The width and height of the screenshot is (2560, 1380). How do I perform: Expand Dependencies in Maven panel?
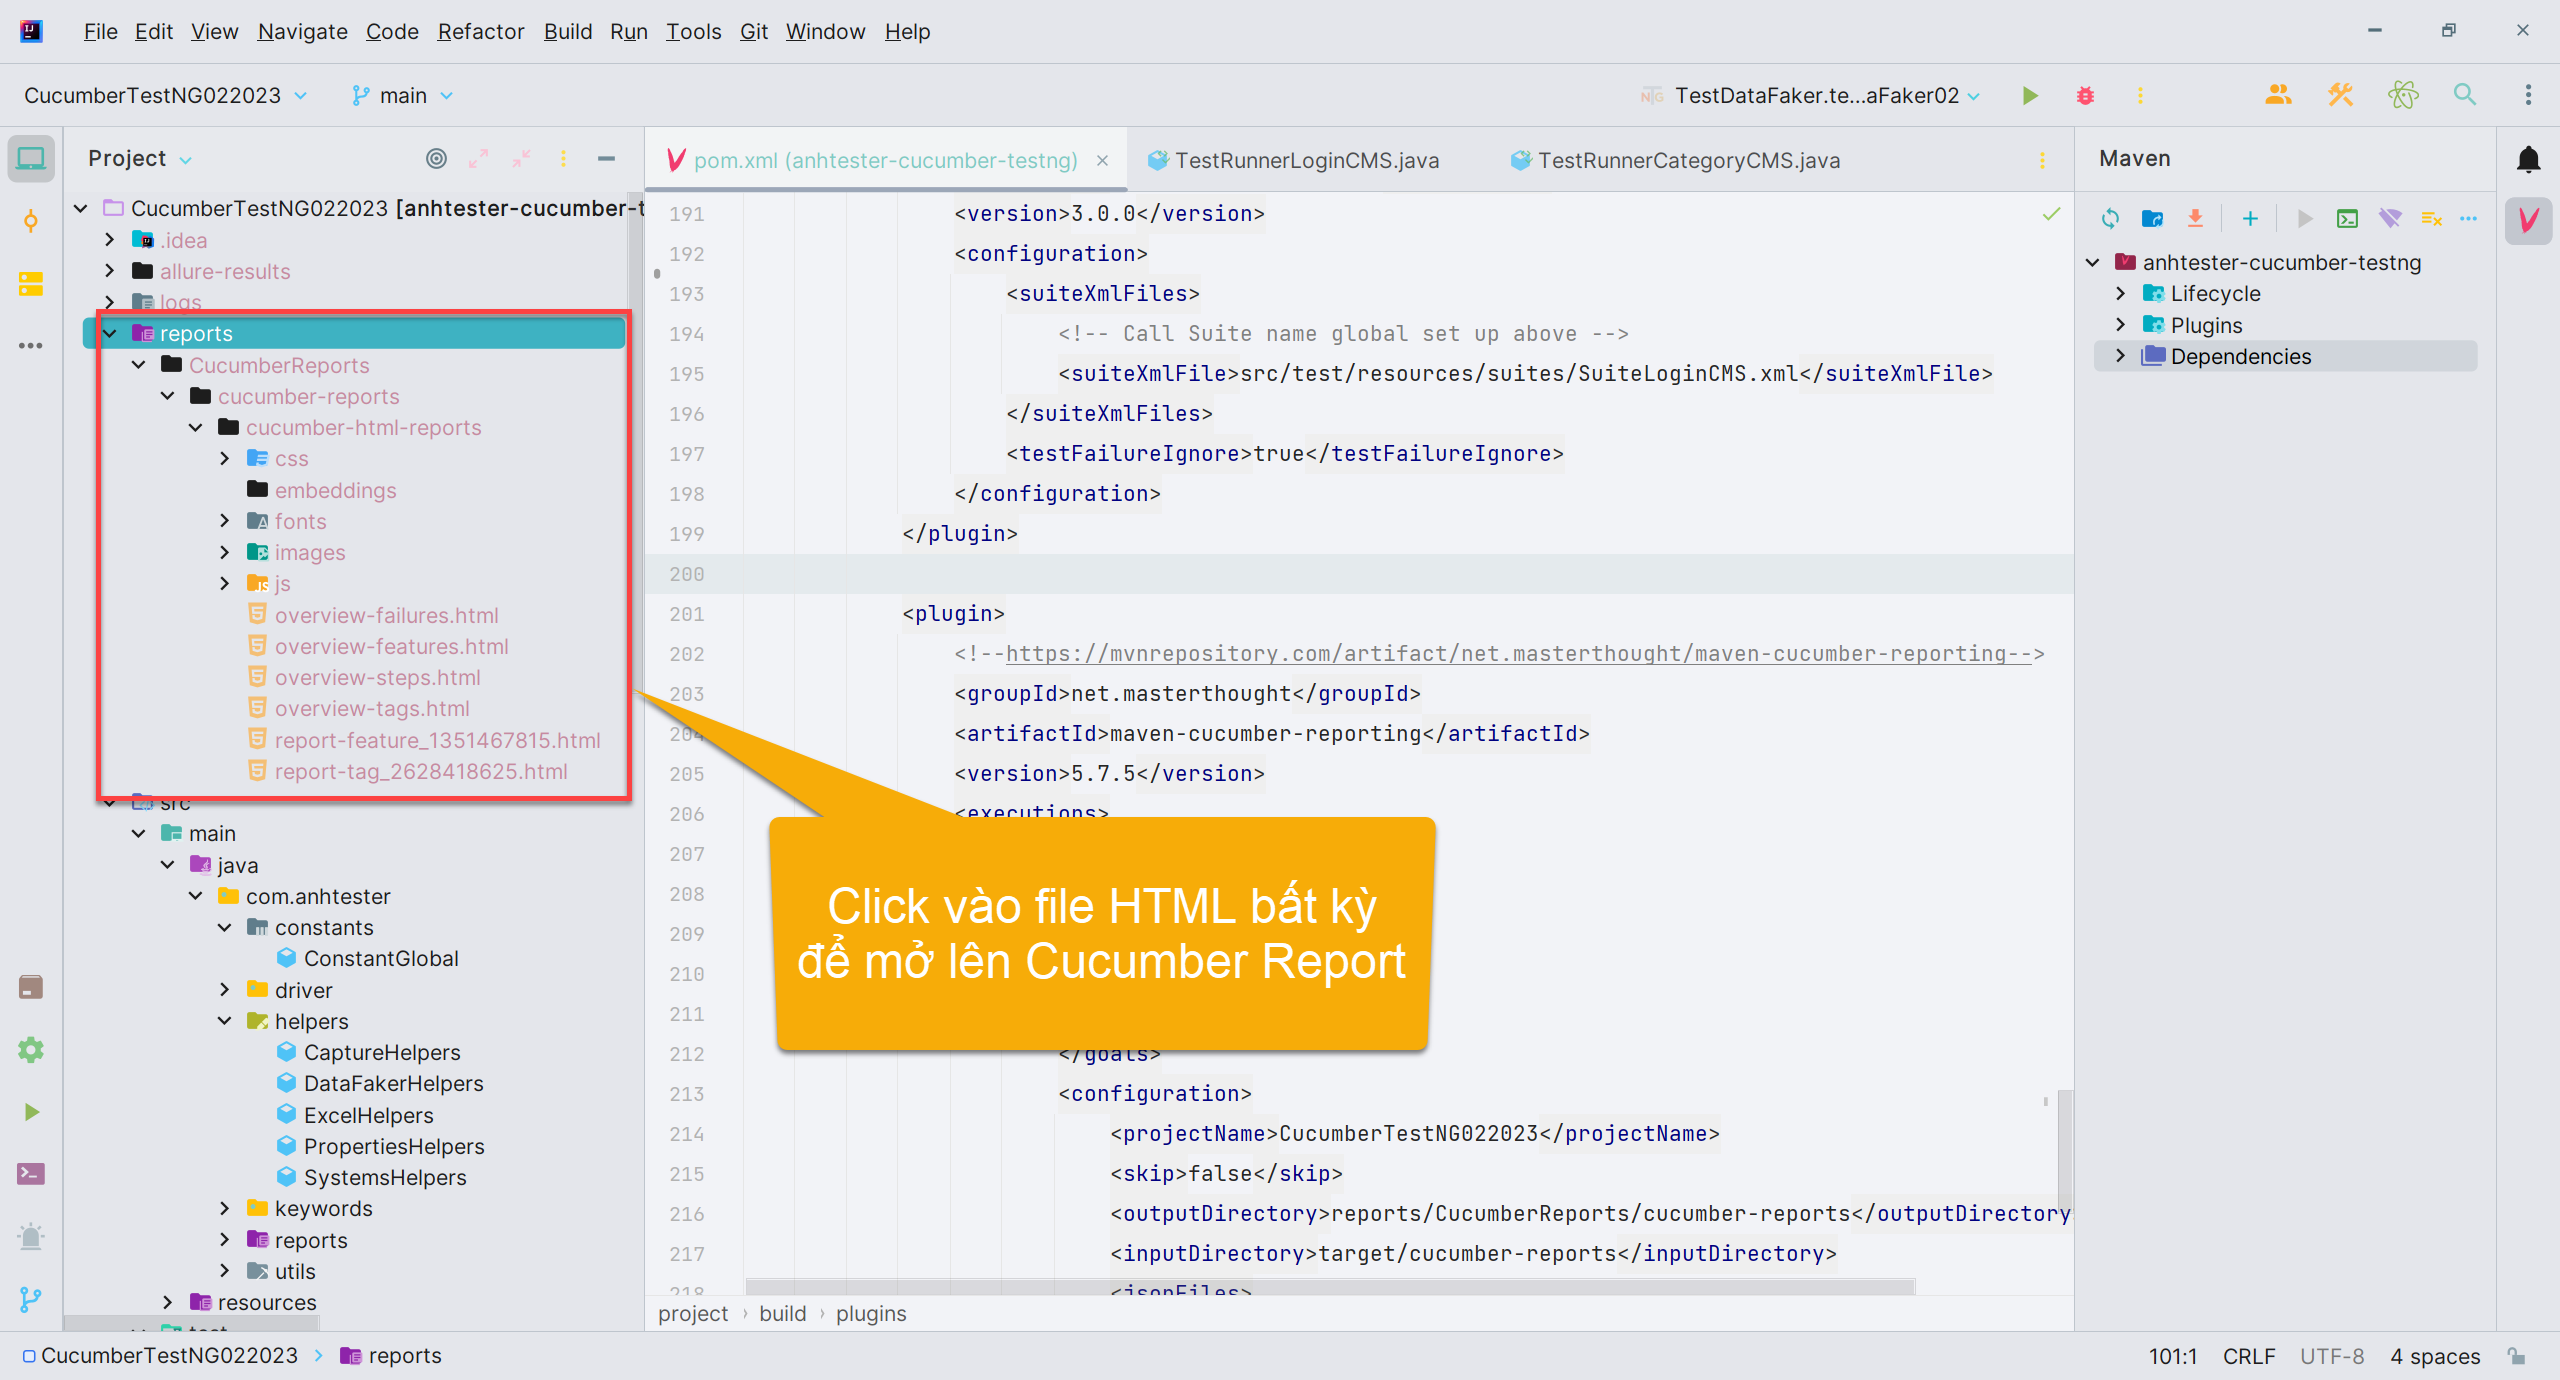click(2120, 356)
